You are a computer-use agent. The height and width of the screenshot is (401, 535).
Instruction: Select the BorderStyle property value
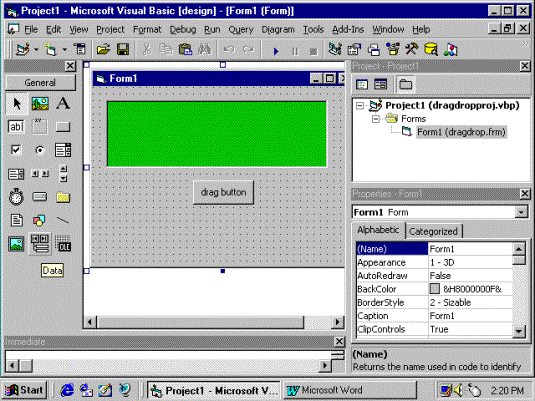tap(470, 302)
